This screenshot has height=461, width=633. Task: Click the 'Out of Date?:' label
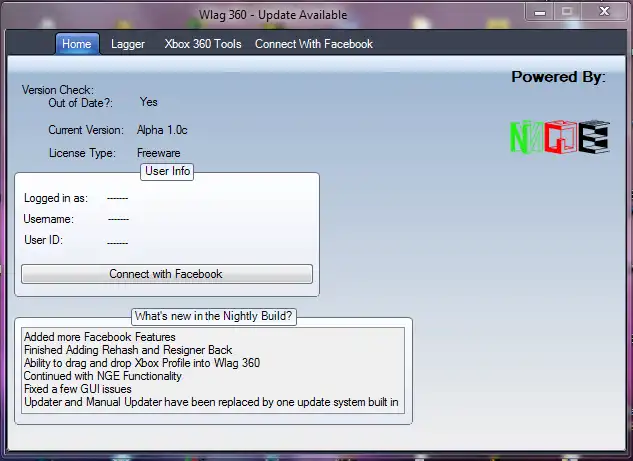coord(80,103)
